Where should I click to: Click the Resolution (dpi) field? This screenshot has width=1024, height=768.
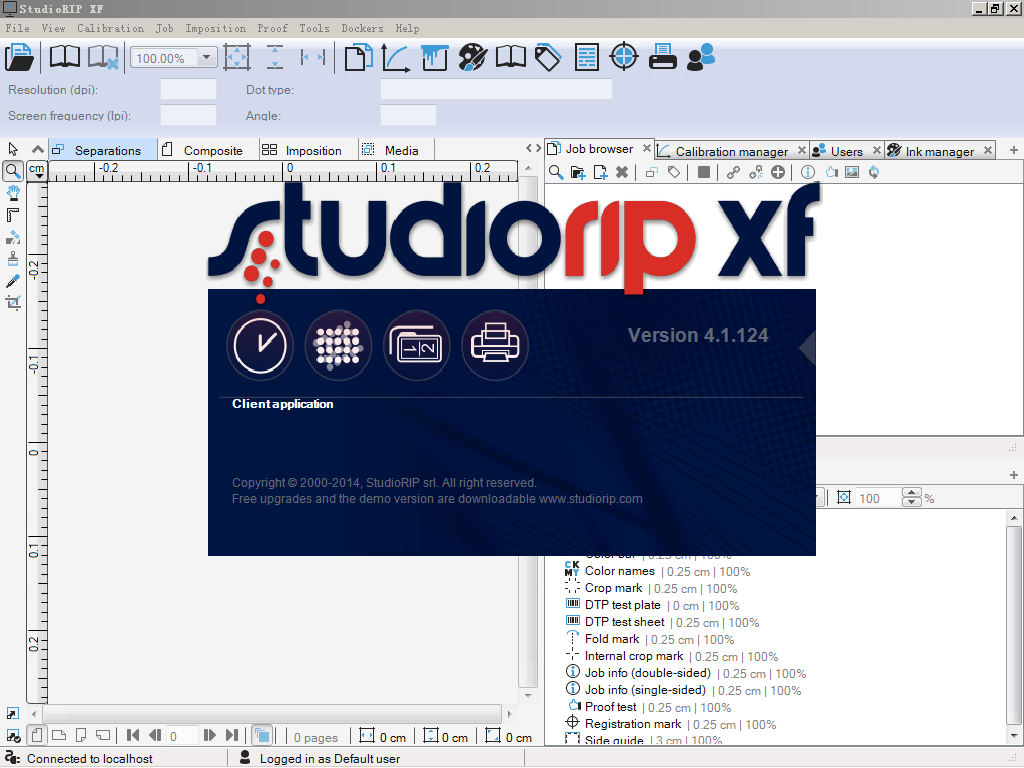tap(188, 89)
